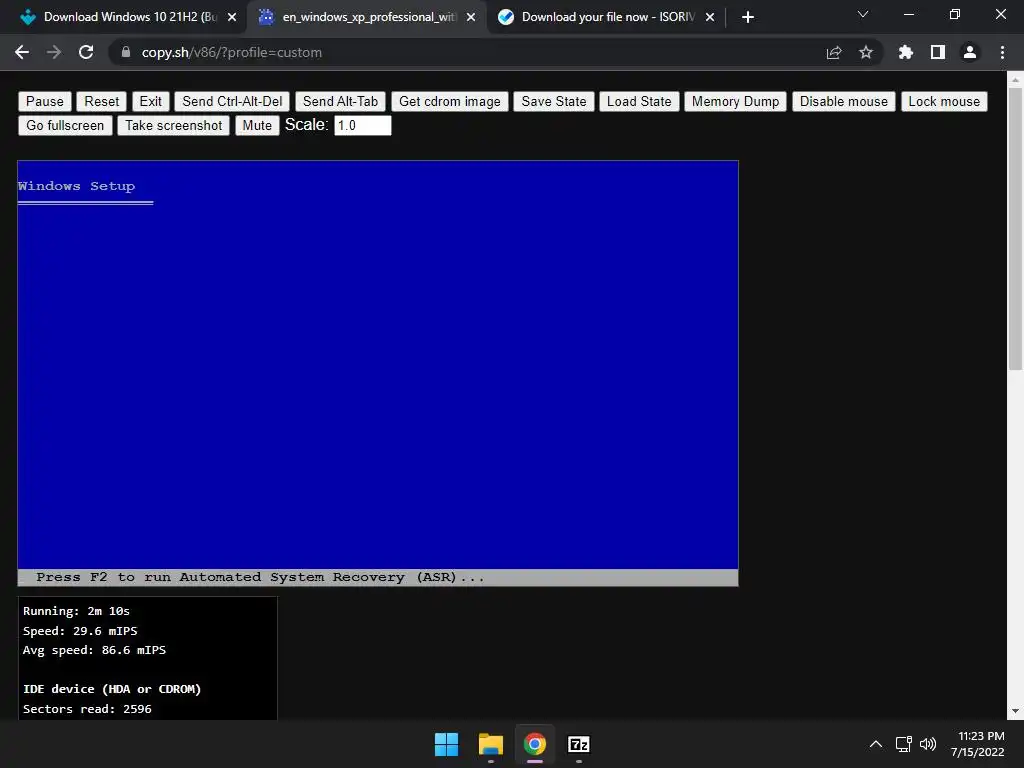
Task: Click the Windows Setup title text
Action: click(x=76, y=186)
